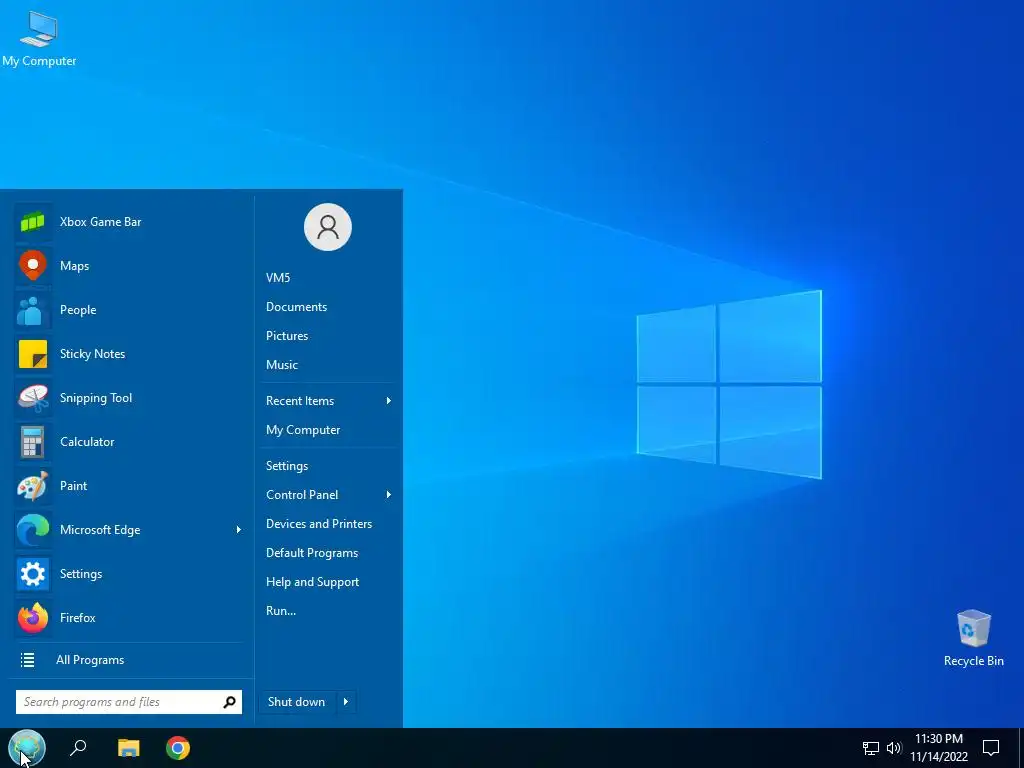This screenshot has height=768, width=1024.
Task: Open the notification center icon
Action: [991, 748]
